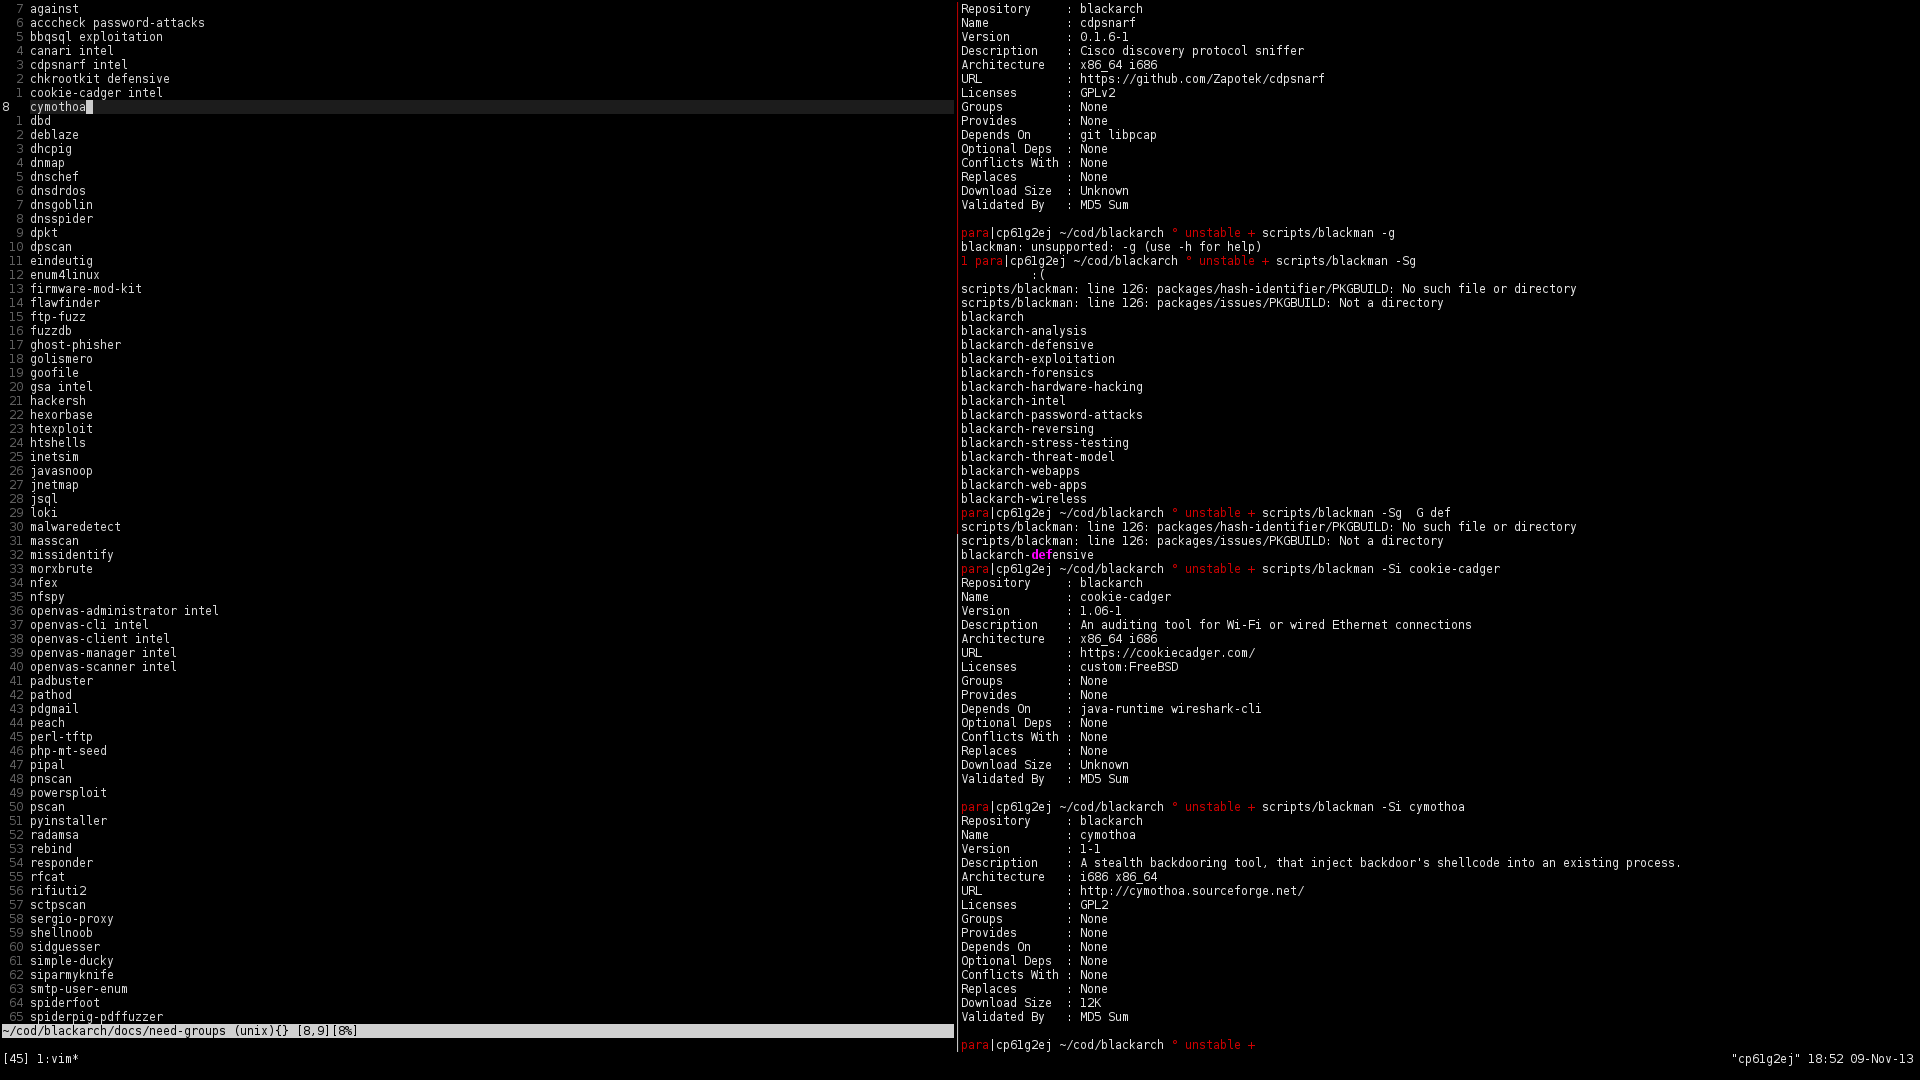Click the 'scripts/blackman -Si cookie-cadger' command
The height and width of the screenshot is (1080, 1920).
click(x=1381, y=569)
